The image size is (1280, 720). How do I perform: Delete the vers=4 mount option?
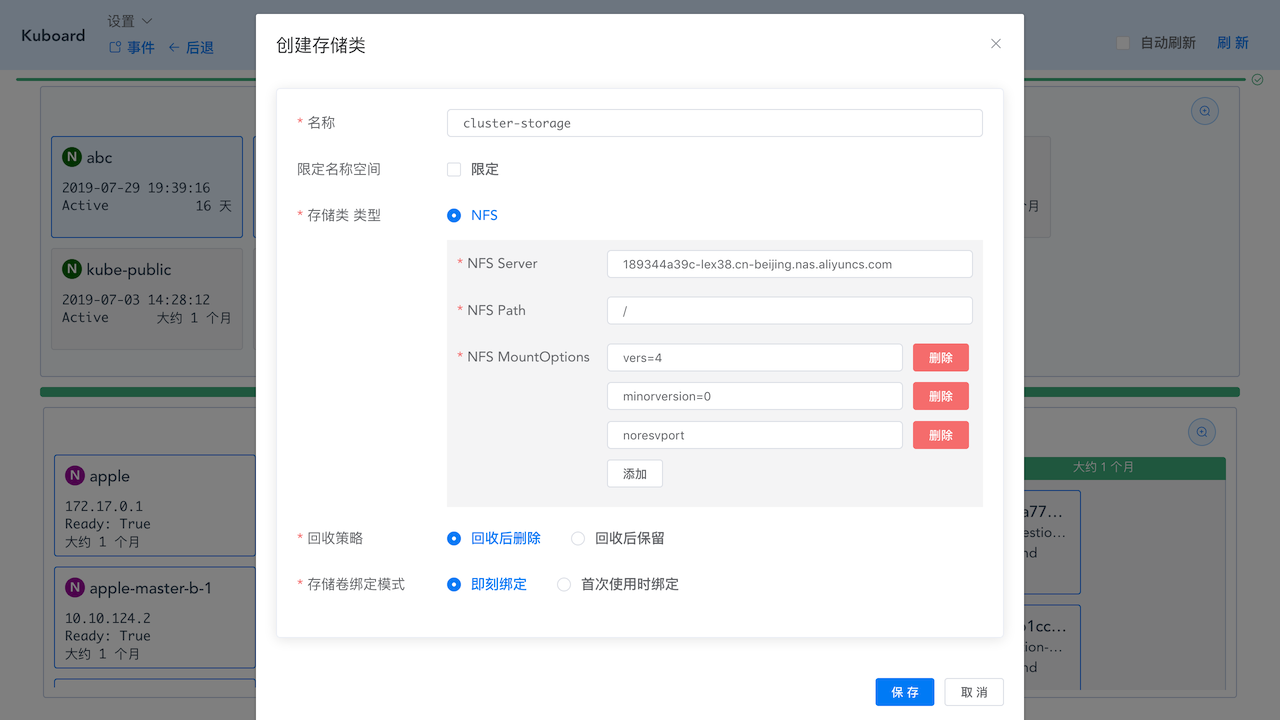[x=940, y=357]
